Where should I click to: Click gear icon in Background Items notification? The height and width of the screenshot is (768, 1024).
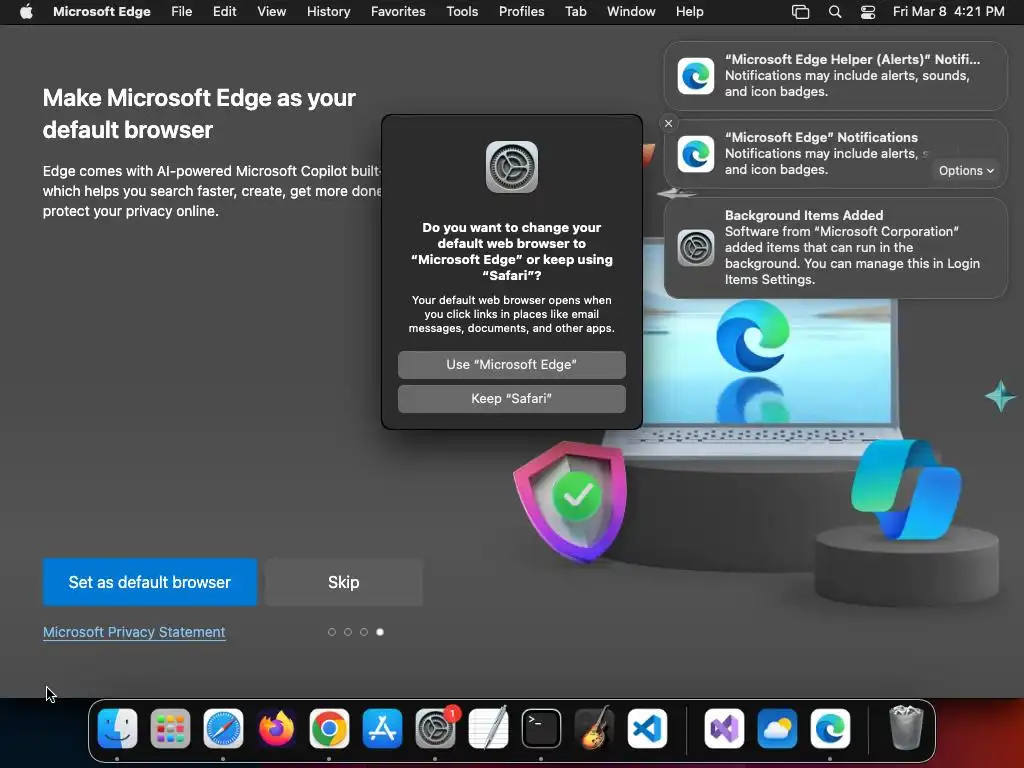(696, 248)
